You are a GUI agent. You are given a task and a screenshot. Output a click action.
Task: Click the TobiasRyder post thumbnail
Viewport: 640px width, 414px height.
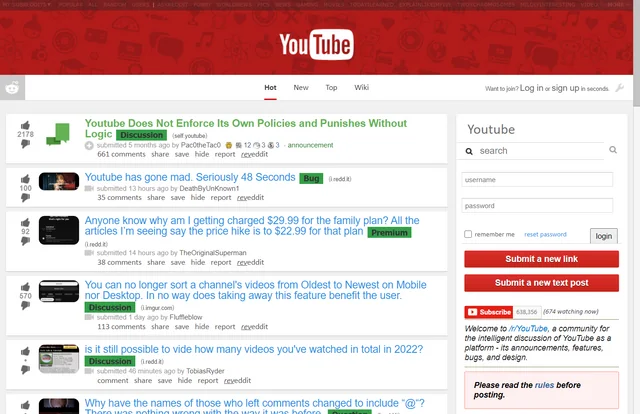59,358
